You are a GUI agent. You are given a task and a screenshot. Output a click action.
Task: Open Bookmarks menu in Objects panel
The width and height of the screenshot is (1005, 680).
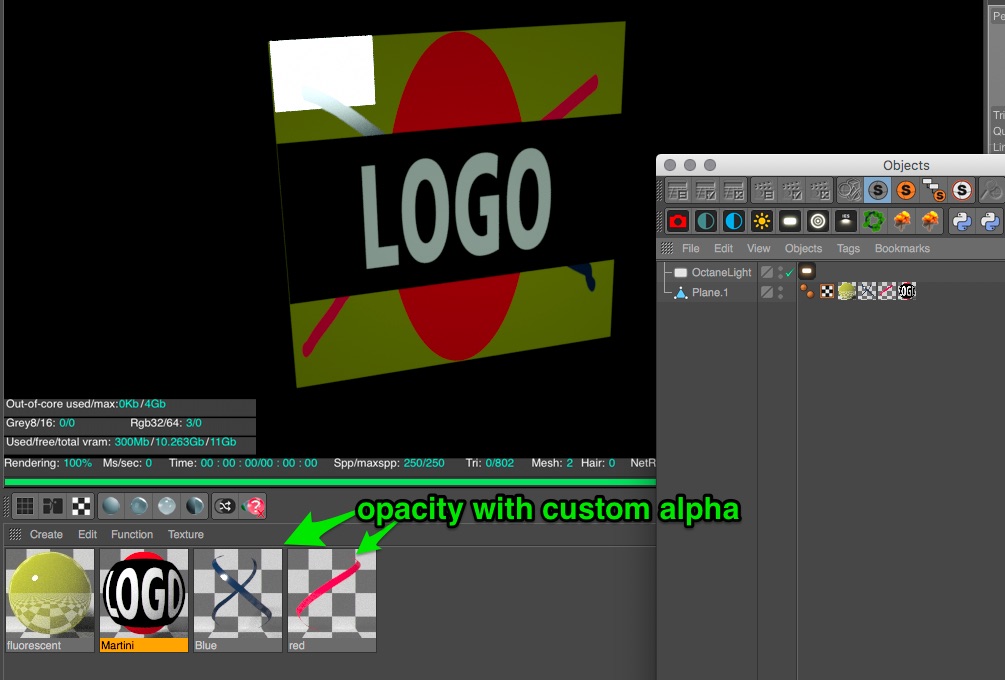click(902, 249)
